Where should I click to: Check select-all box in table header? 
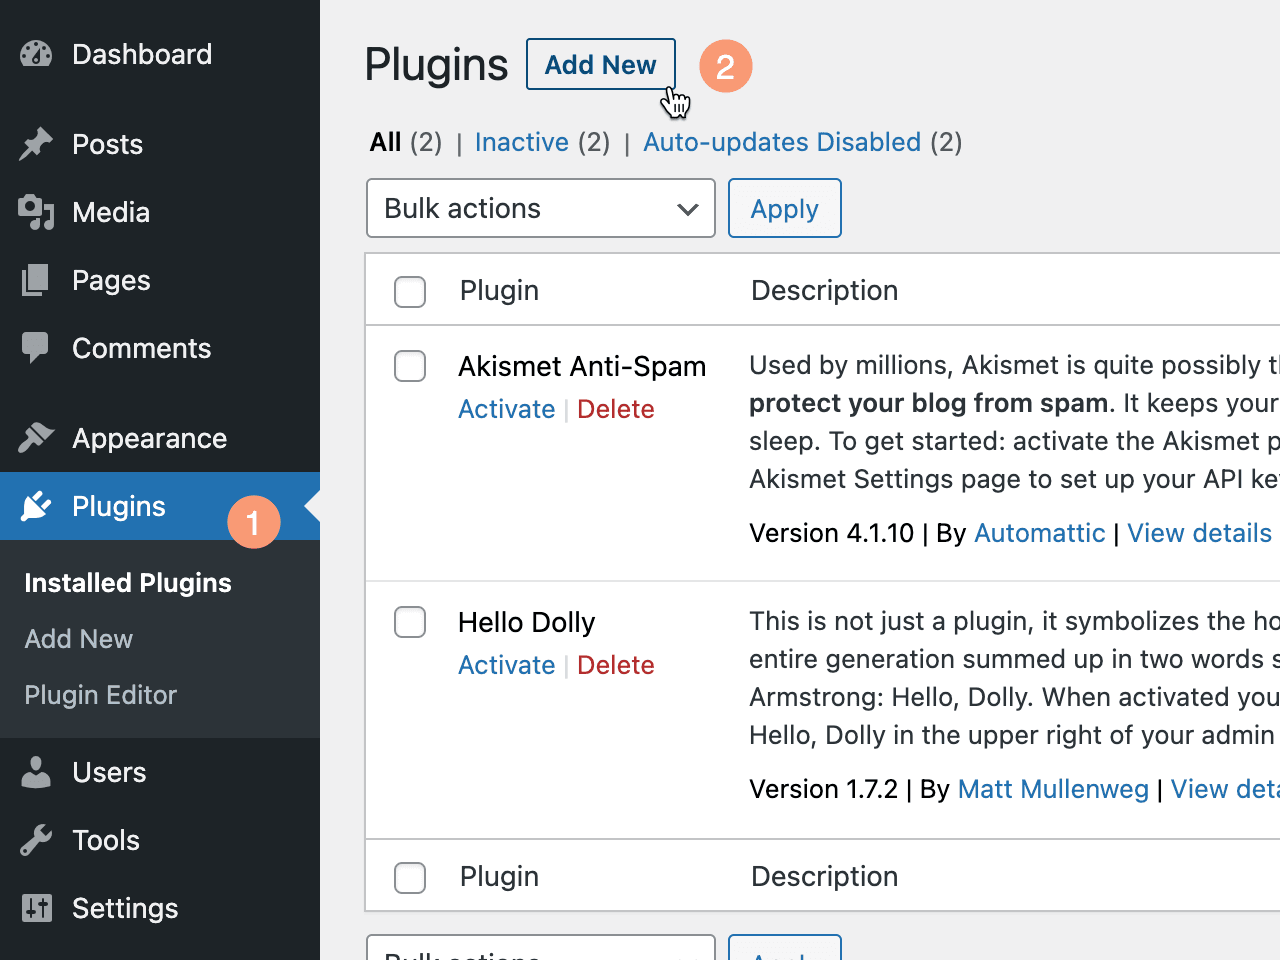coord(410,291)
